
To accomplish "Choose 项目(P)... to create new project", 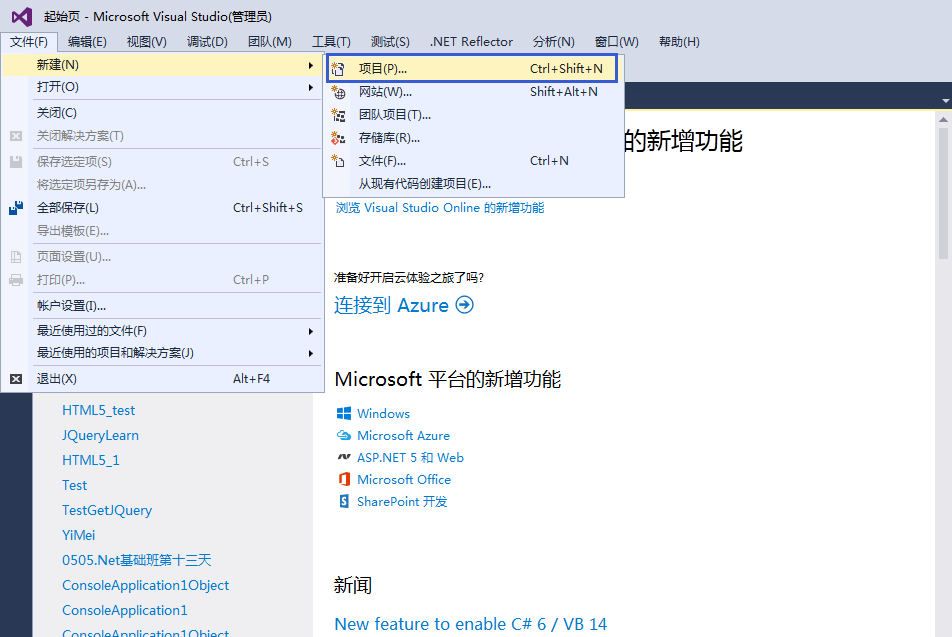I will click(472, 69).
